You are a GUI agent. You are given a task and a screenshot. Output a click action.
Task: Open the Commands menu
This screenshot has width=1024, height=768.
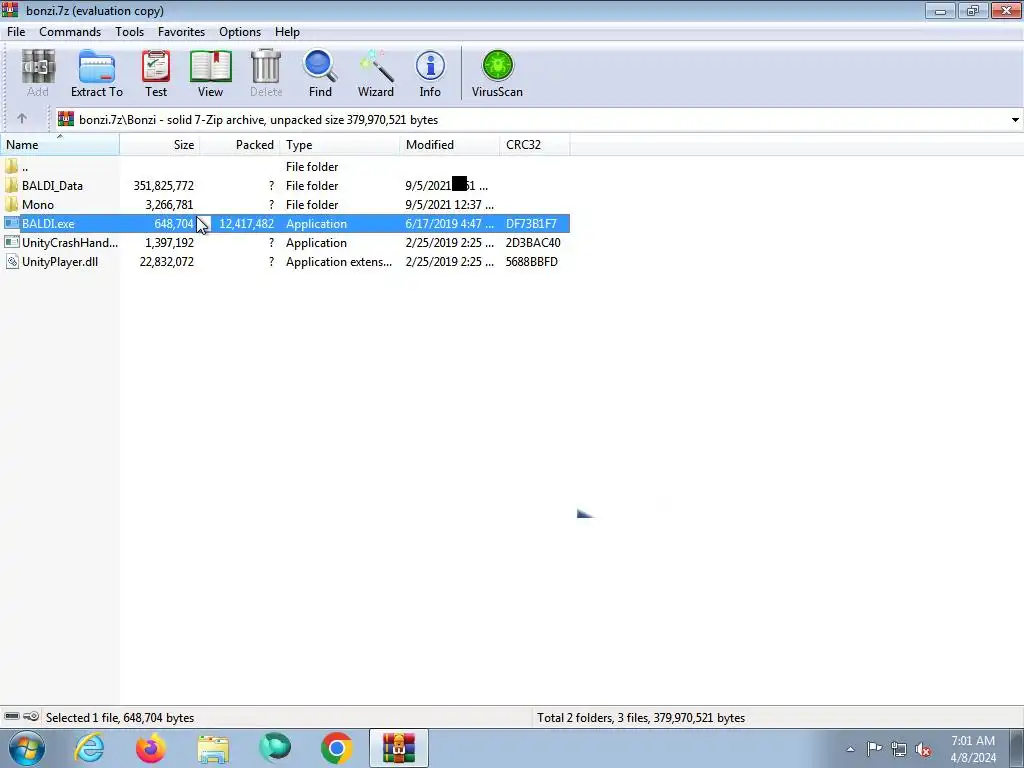pyautogui.click(x=70, y=31)
